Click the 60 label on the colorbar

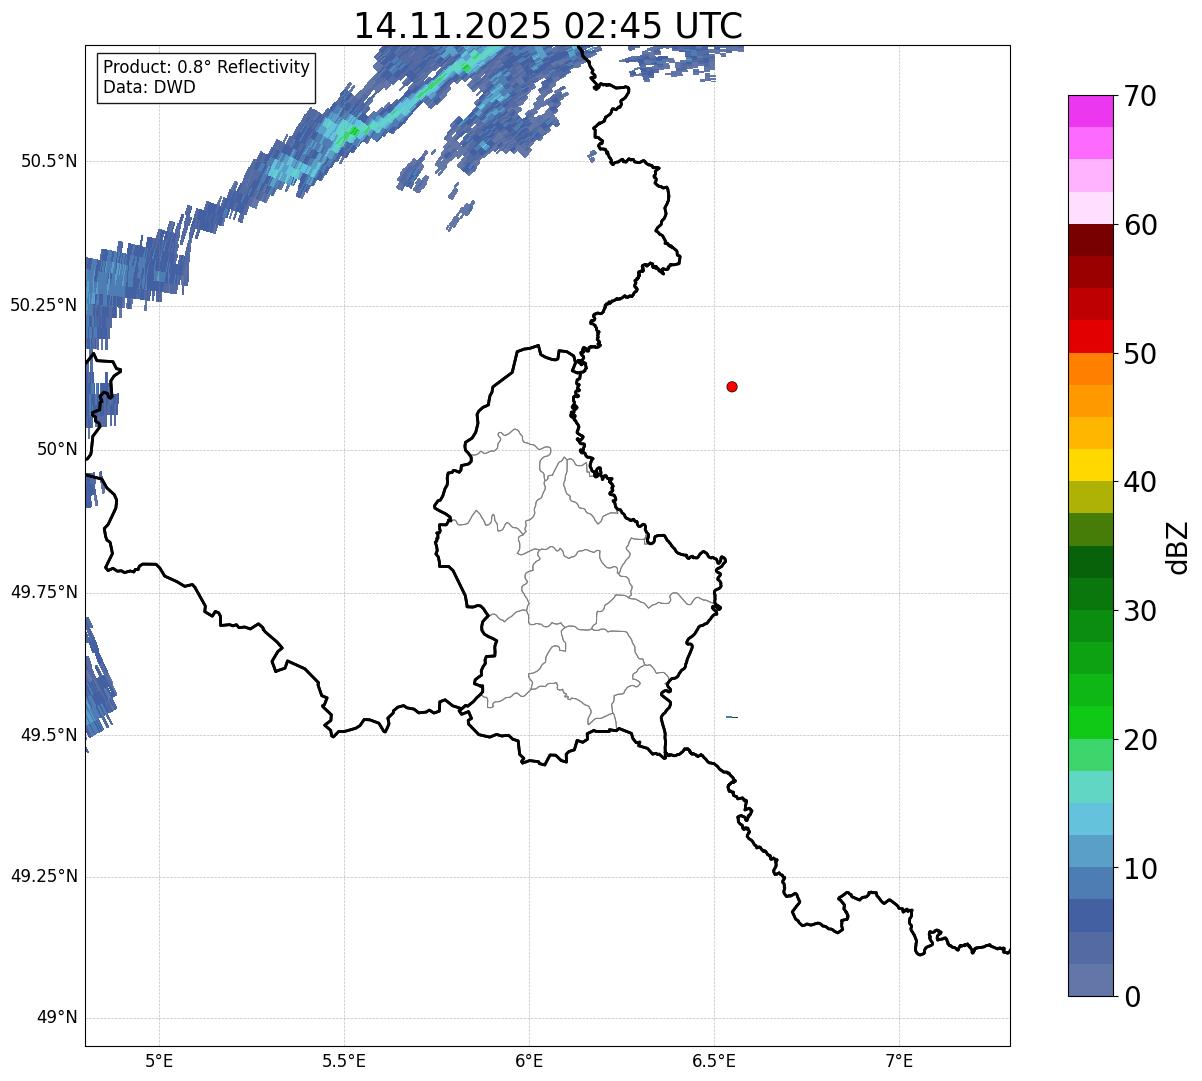click(1140, 226)
